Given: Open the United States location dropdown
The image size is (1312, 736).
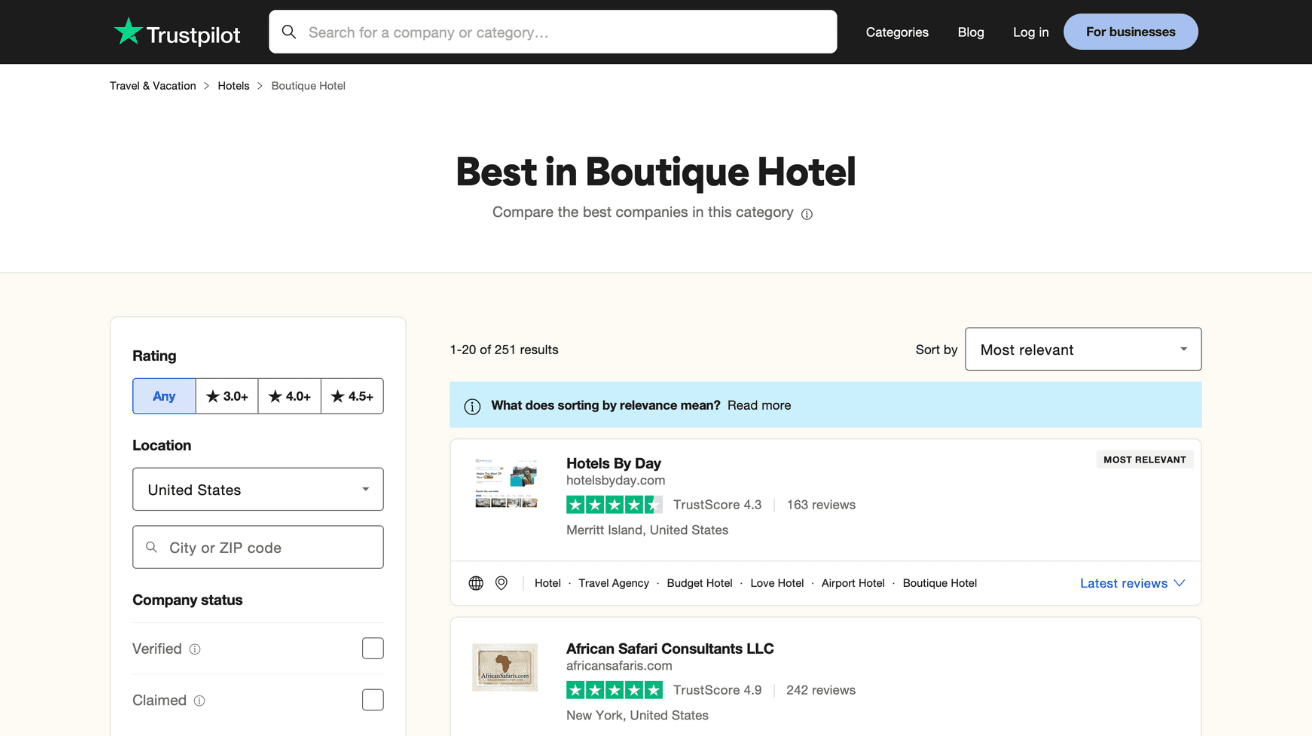Looking at the screenshot, I should pos(257,489).
